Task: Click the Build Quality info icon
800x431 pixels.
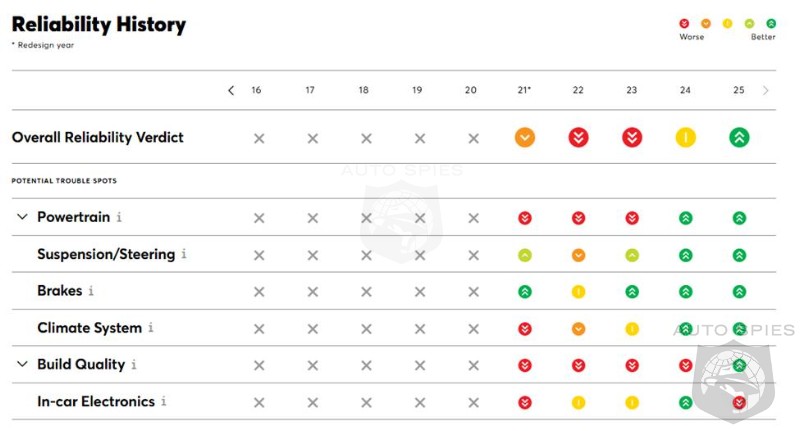Action: 134,365
